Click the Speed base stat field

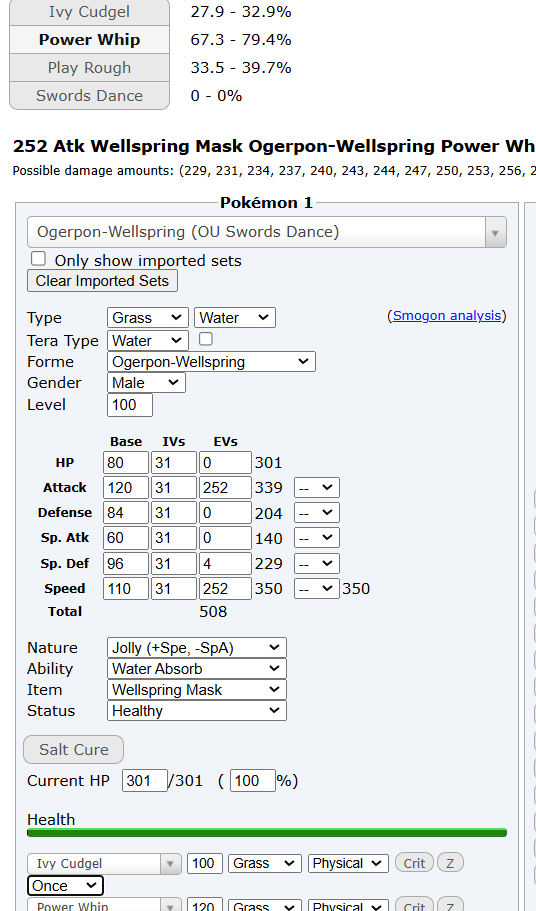coord(126,589)
